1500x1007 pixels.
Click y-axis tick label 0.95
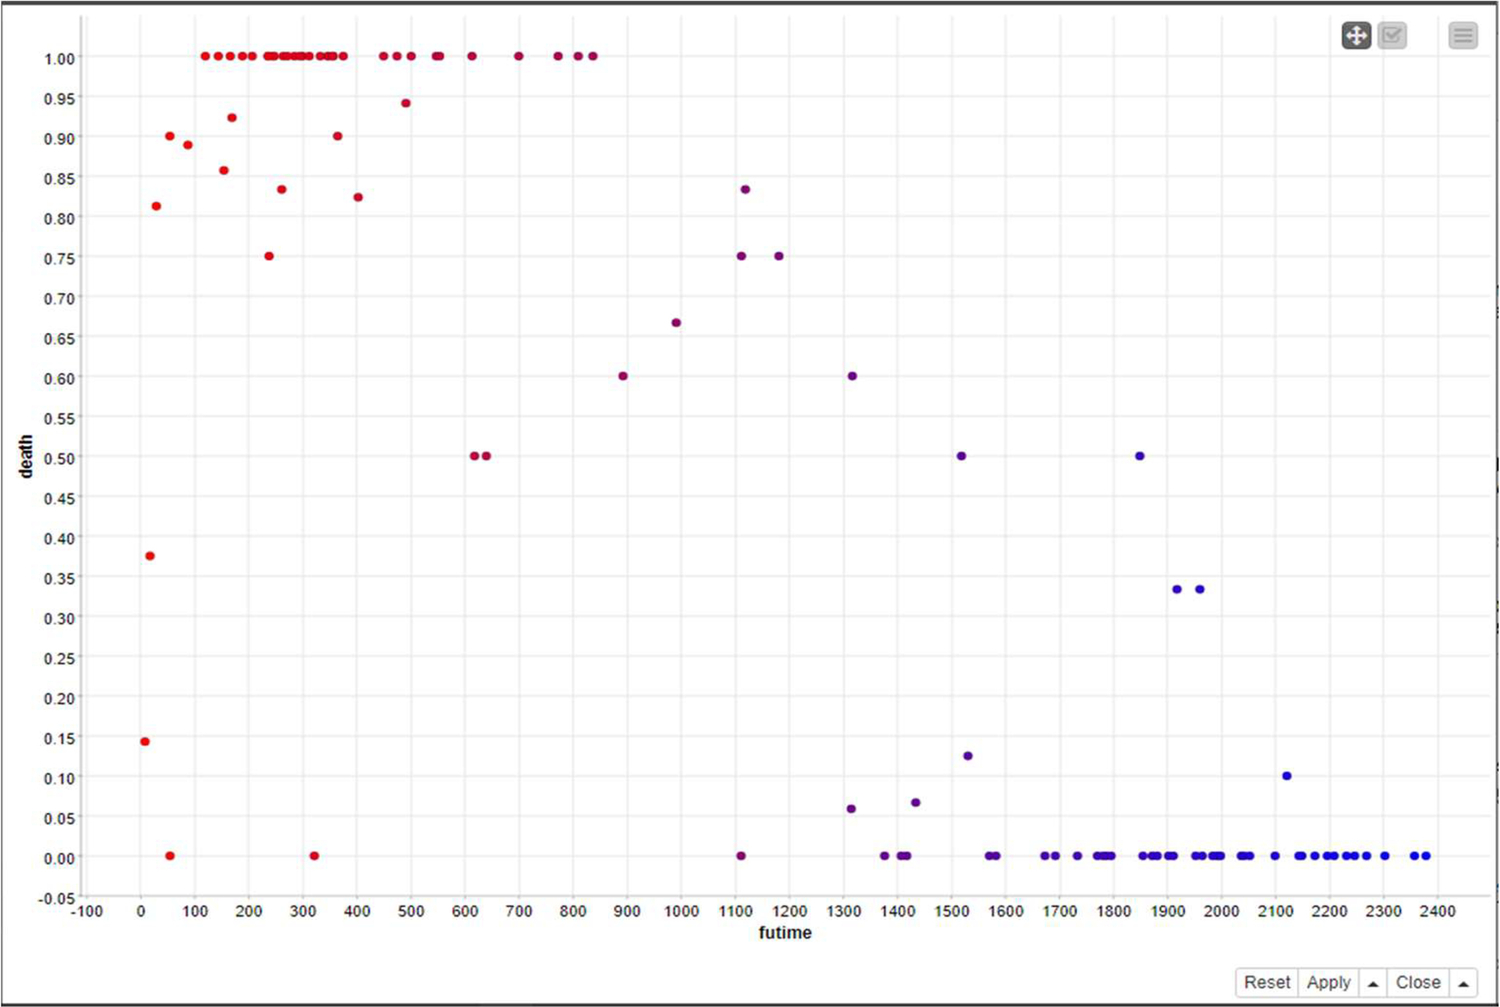click(x=60, y=98)
